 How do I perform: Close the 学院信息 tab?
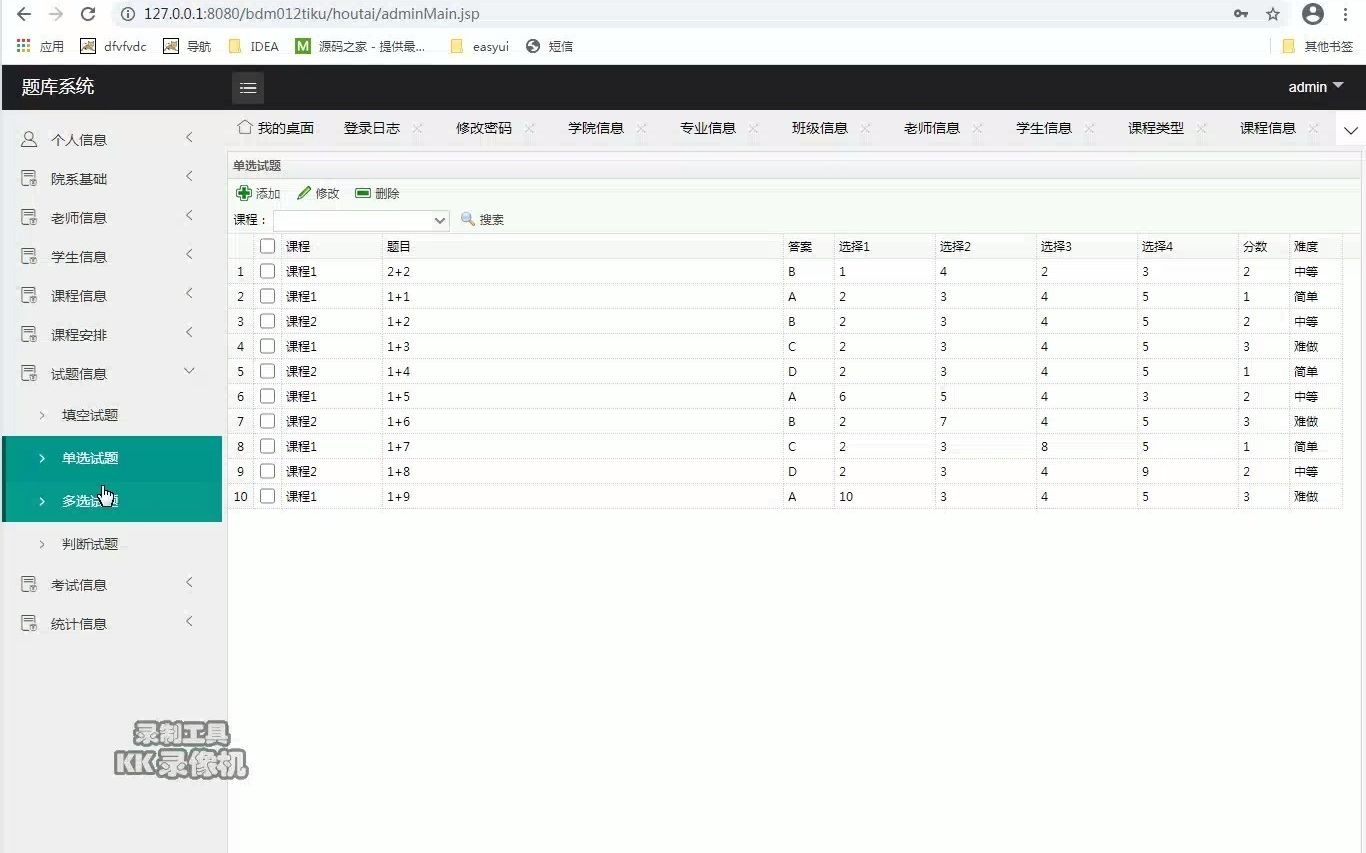[641, 128]
